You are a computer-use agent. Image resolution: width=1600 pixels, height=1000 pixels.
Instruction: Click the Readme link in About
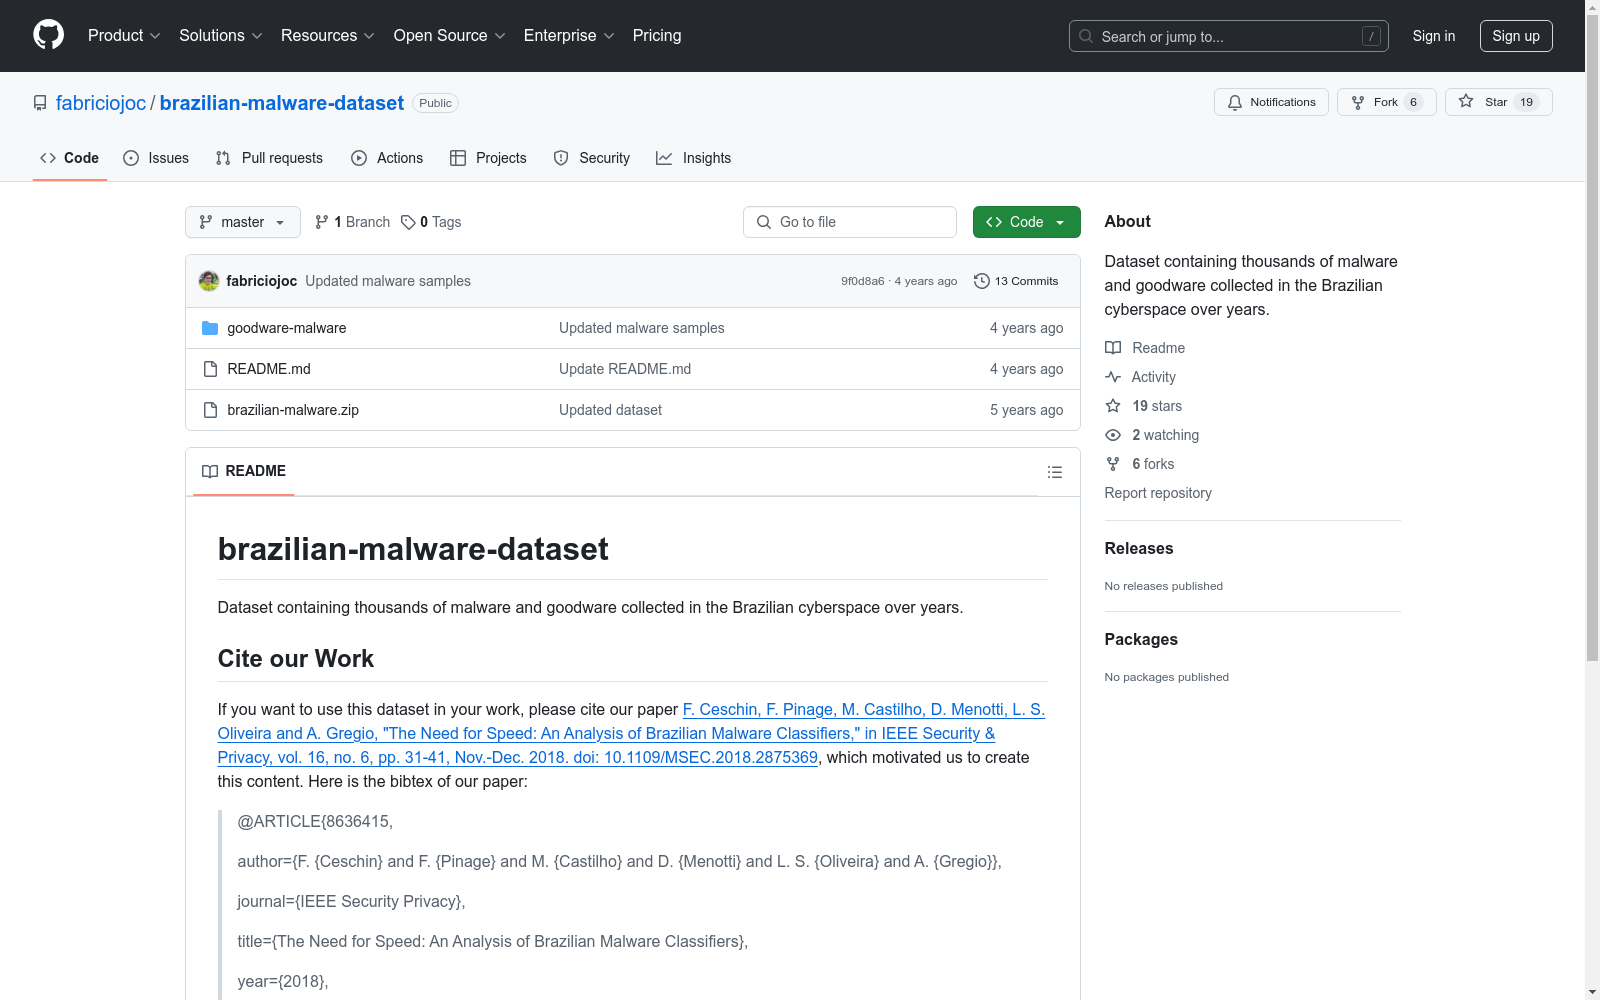click(x=1145, y=348)
